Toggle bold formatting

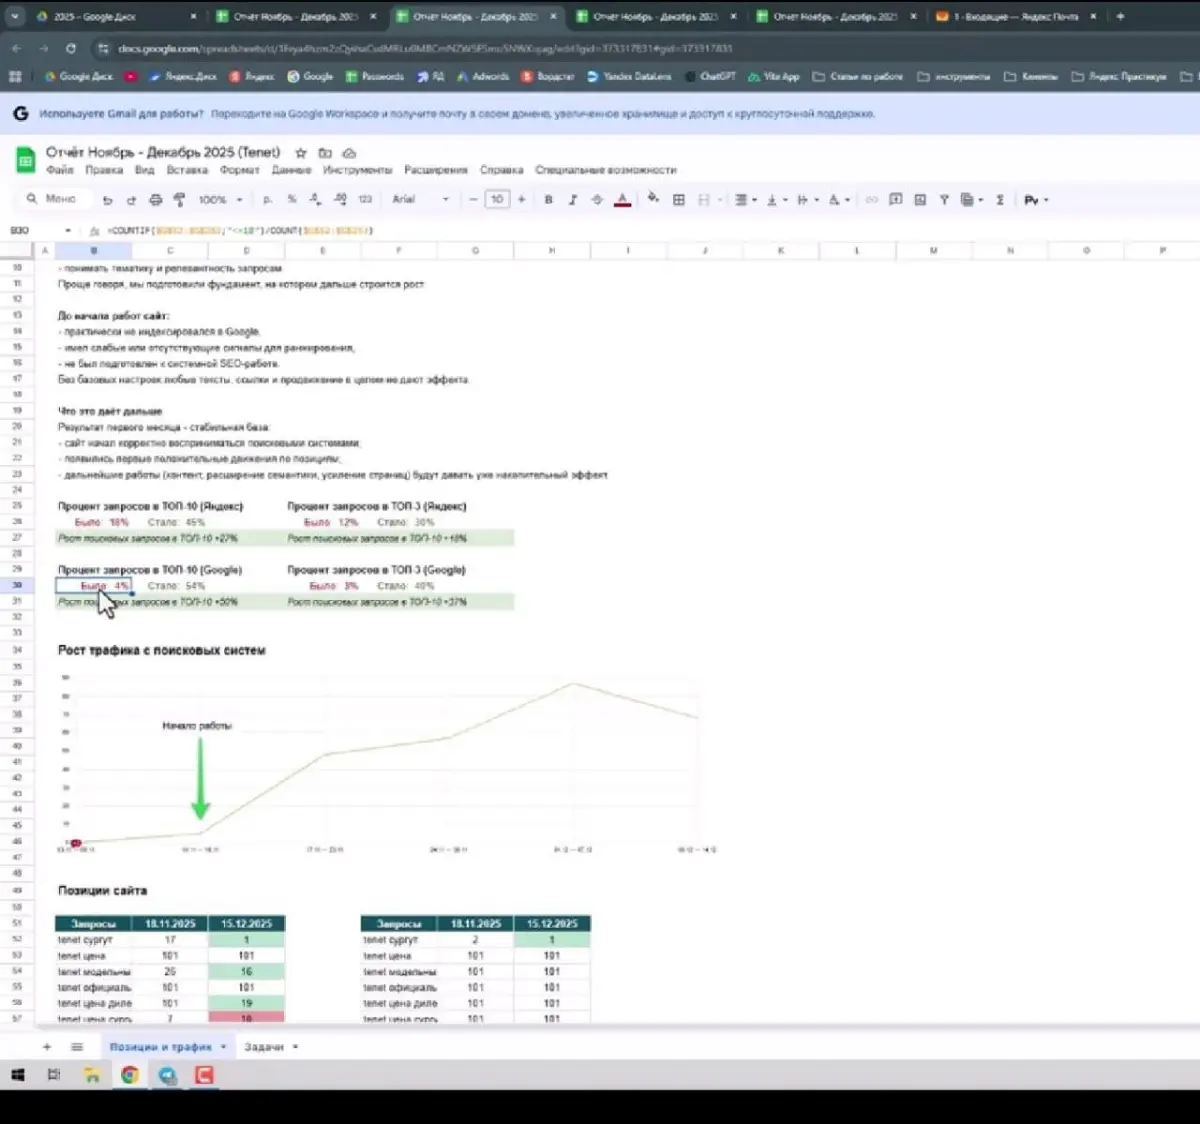pos(548,200)
